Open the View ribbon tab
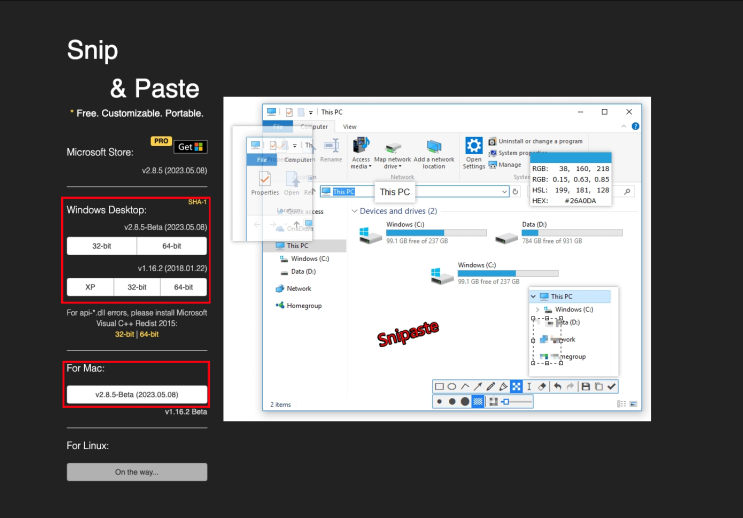The height and width of the screenshot is (518, 743). click(x=350, y=127)
